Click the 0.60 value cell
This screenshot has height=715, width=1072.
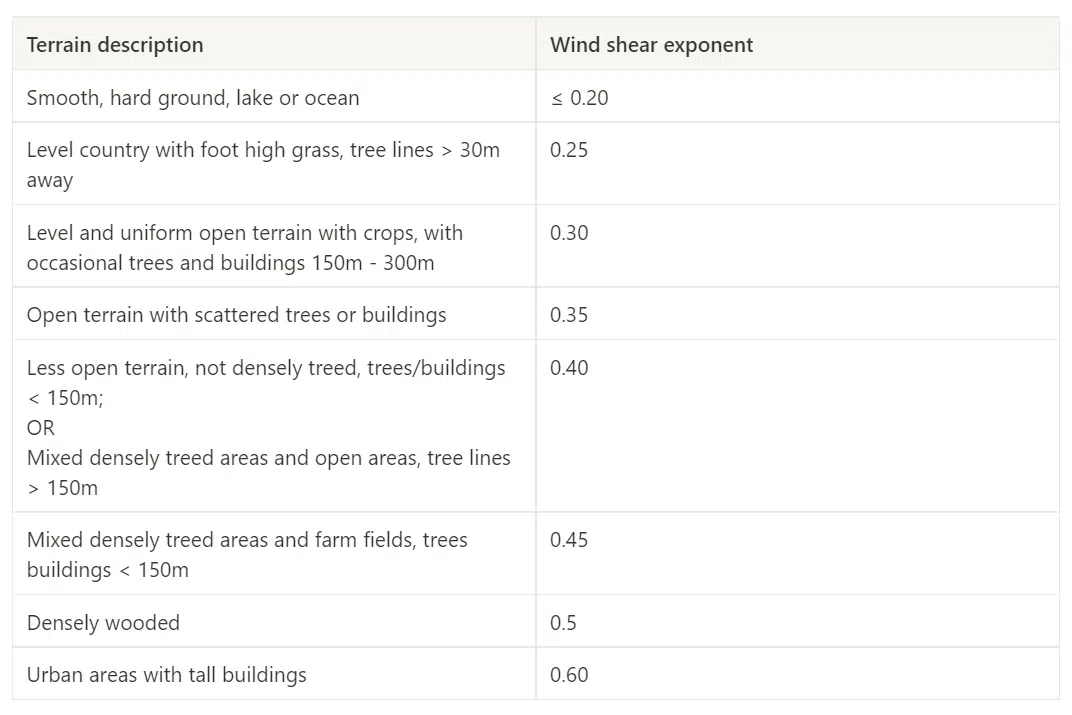point(569,674)
